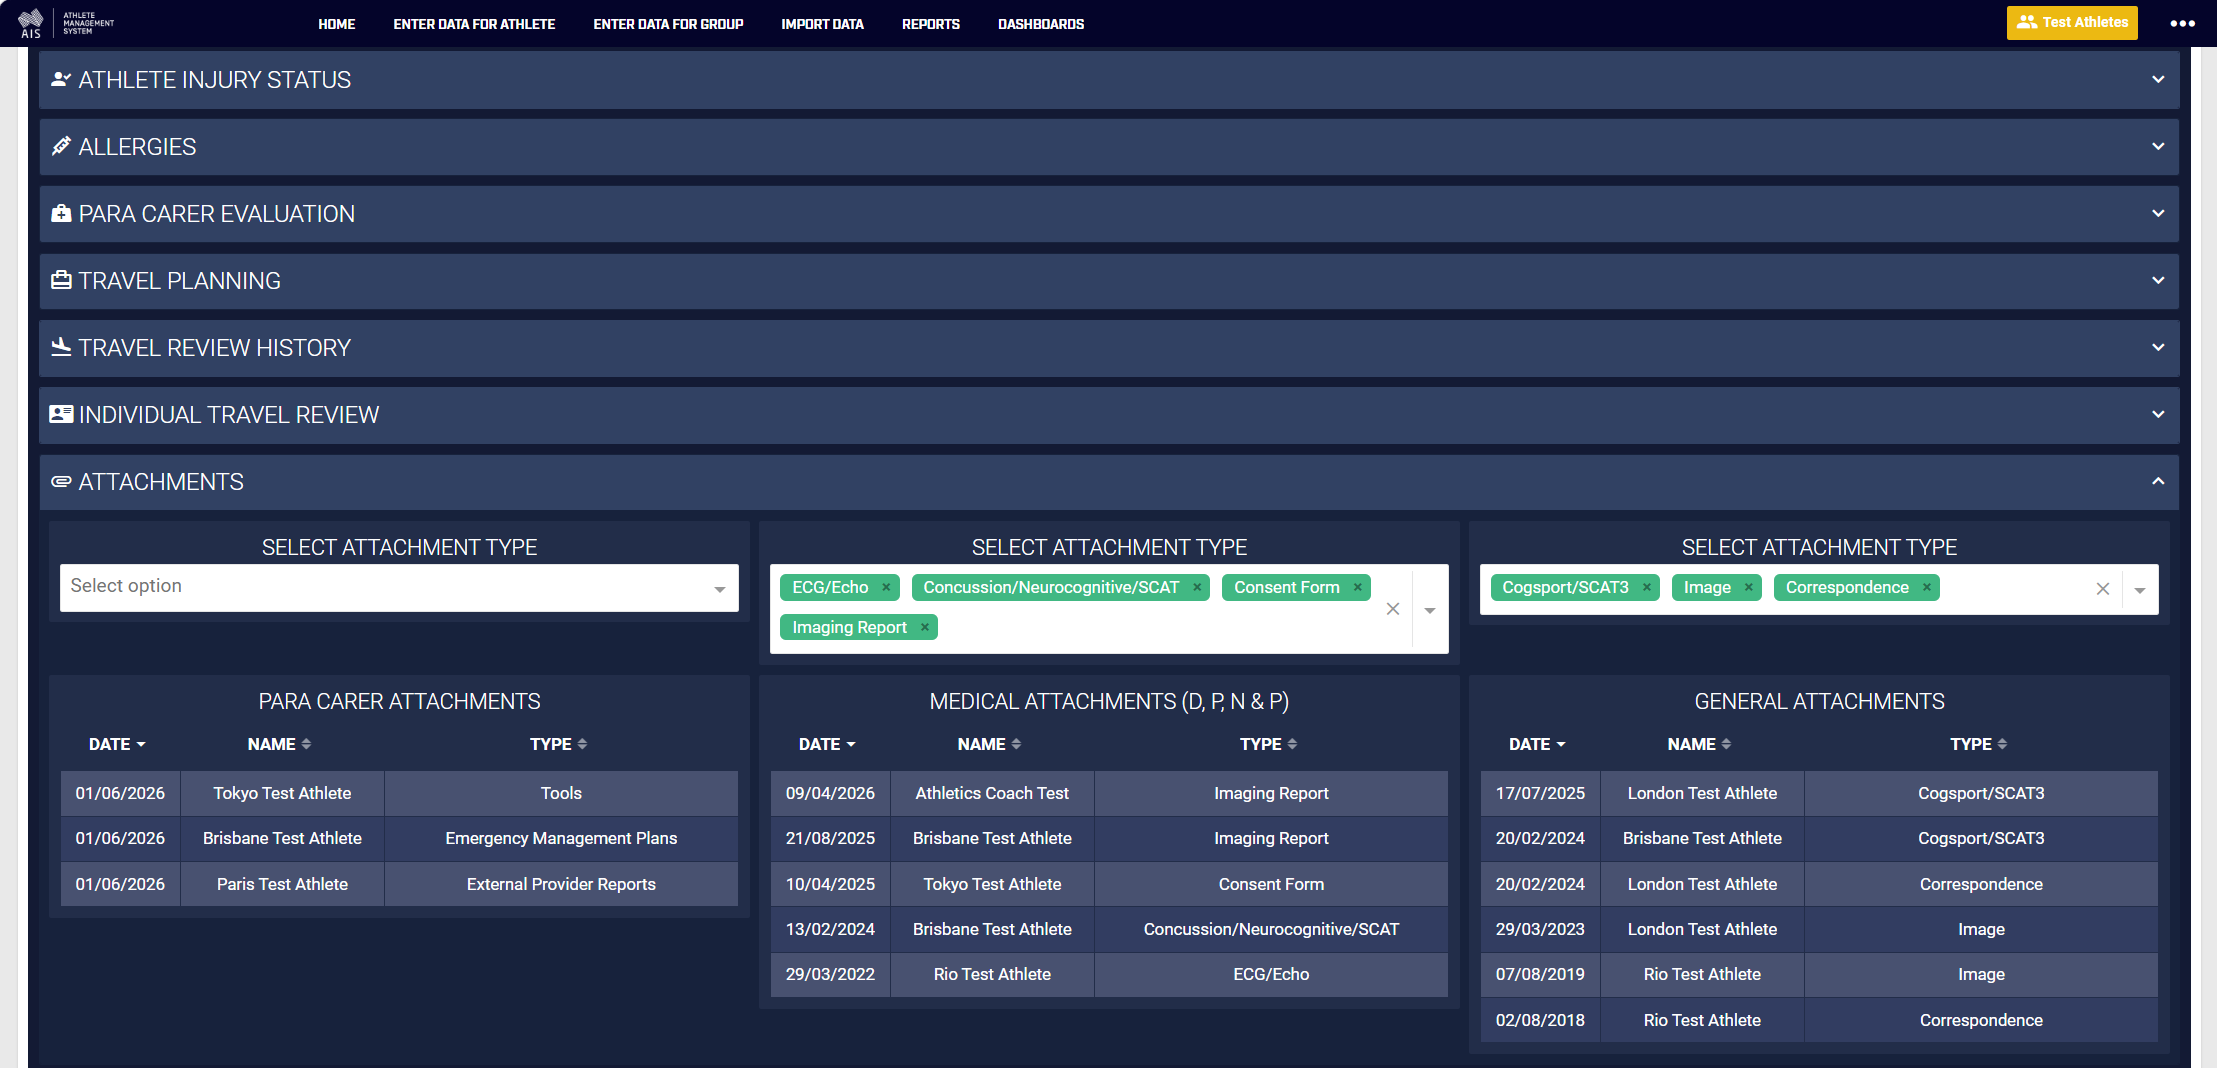Remove the Consent Form tag
The image size is (2217, 1068).
pyautogui.click(x=1357, y=587)
